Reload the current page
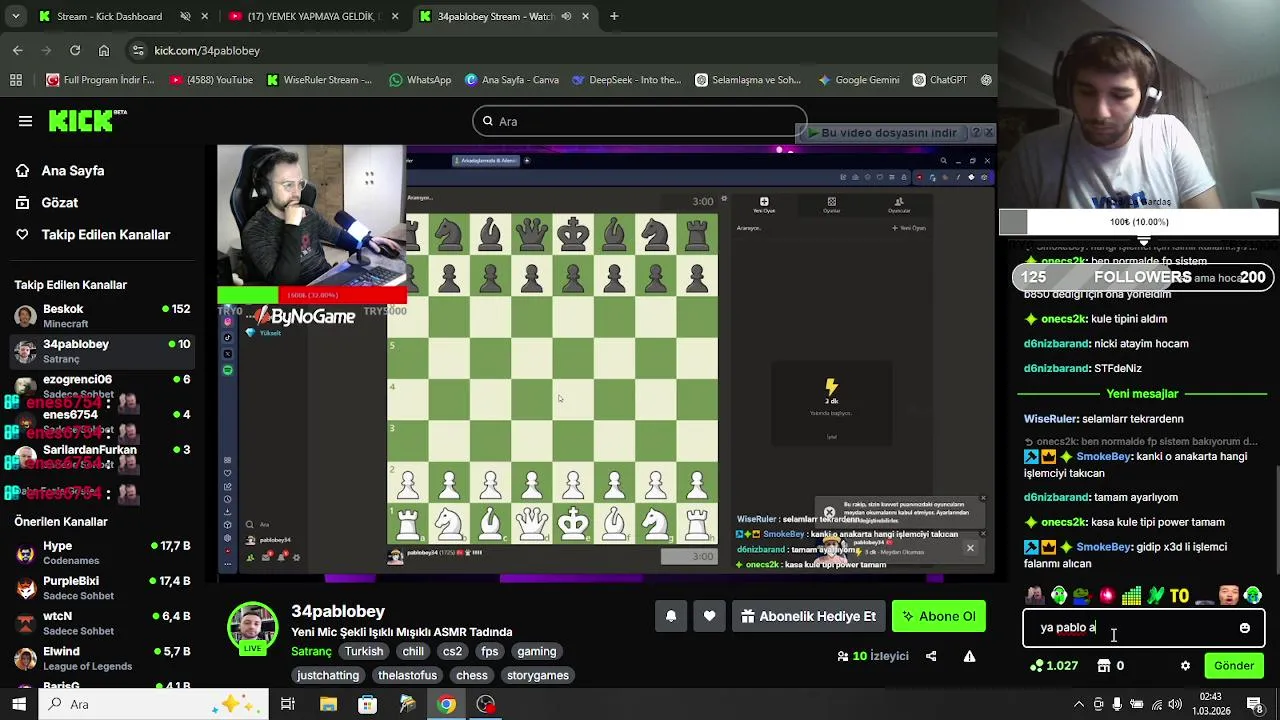 [75, 50]
